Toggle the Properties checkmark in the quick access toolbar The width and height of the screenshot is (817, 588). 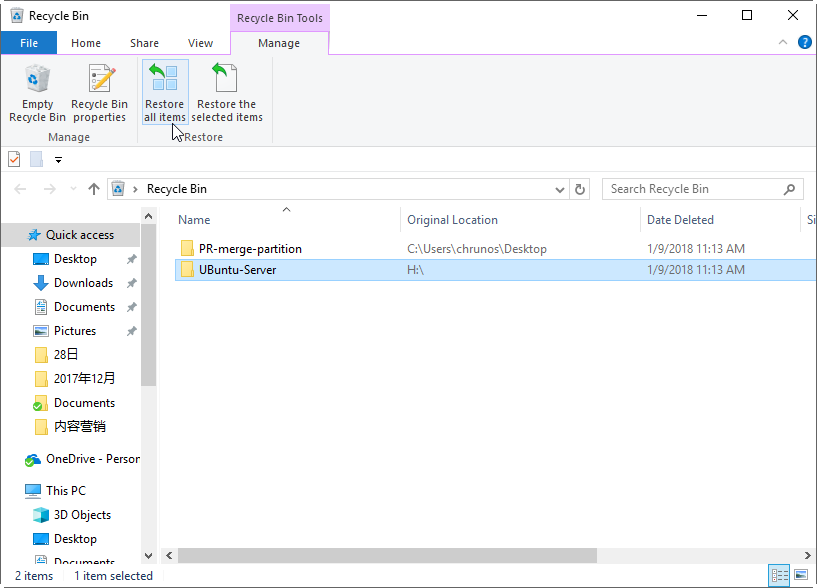tap(14, 159)
